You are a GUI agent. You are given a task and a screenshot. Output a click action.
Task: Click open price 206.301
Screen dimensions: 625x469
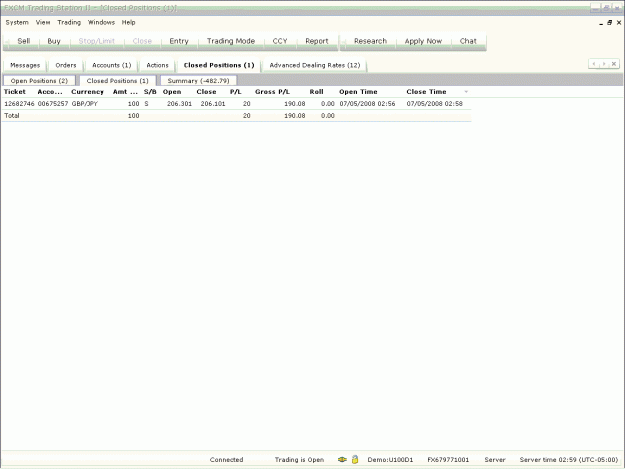click(179, 104)
